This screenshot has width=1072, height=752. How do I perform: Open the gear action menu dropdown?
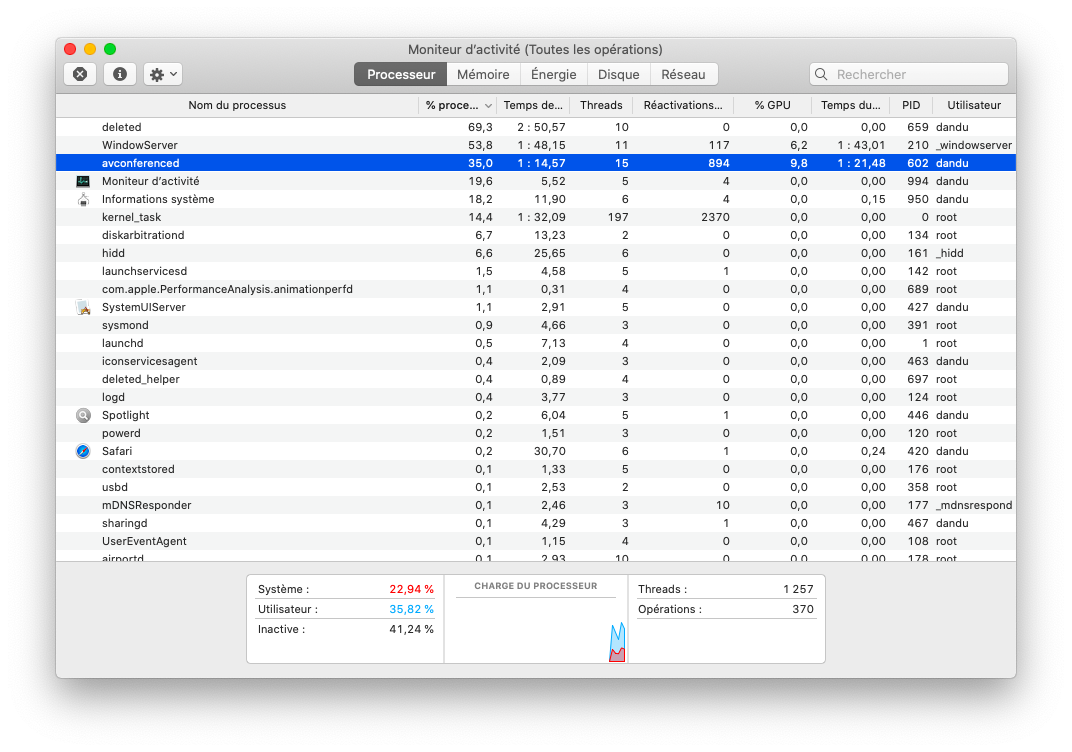click(163, 74)
